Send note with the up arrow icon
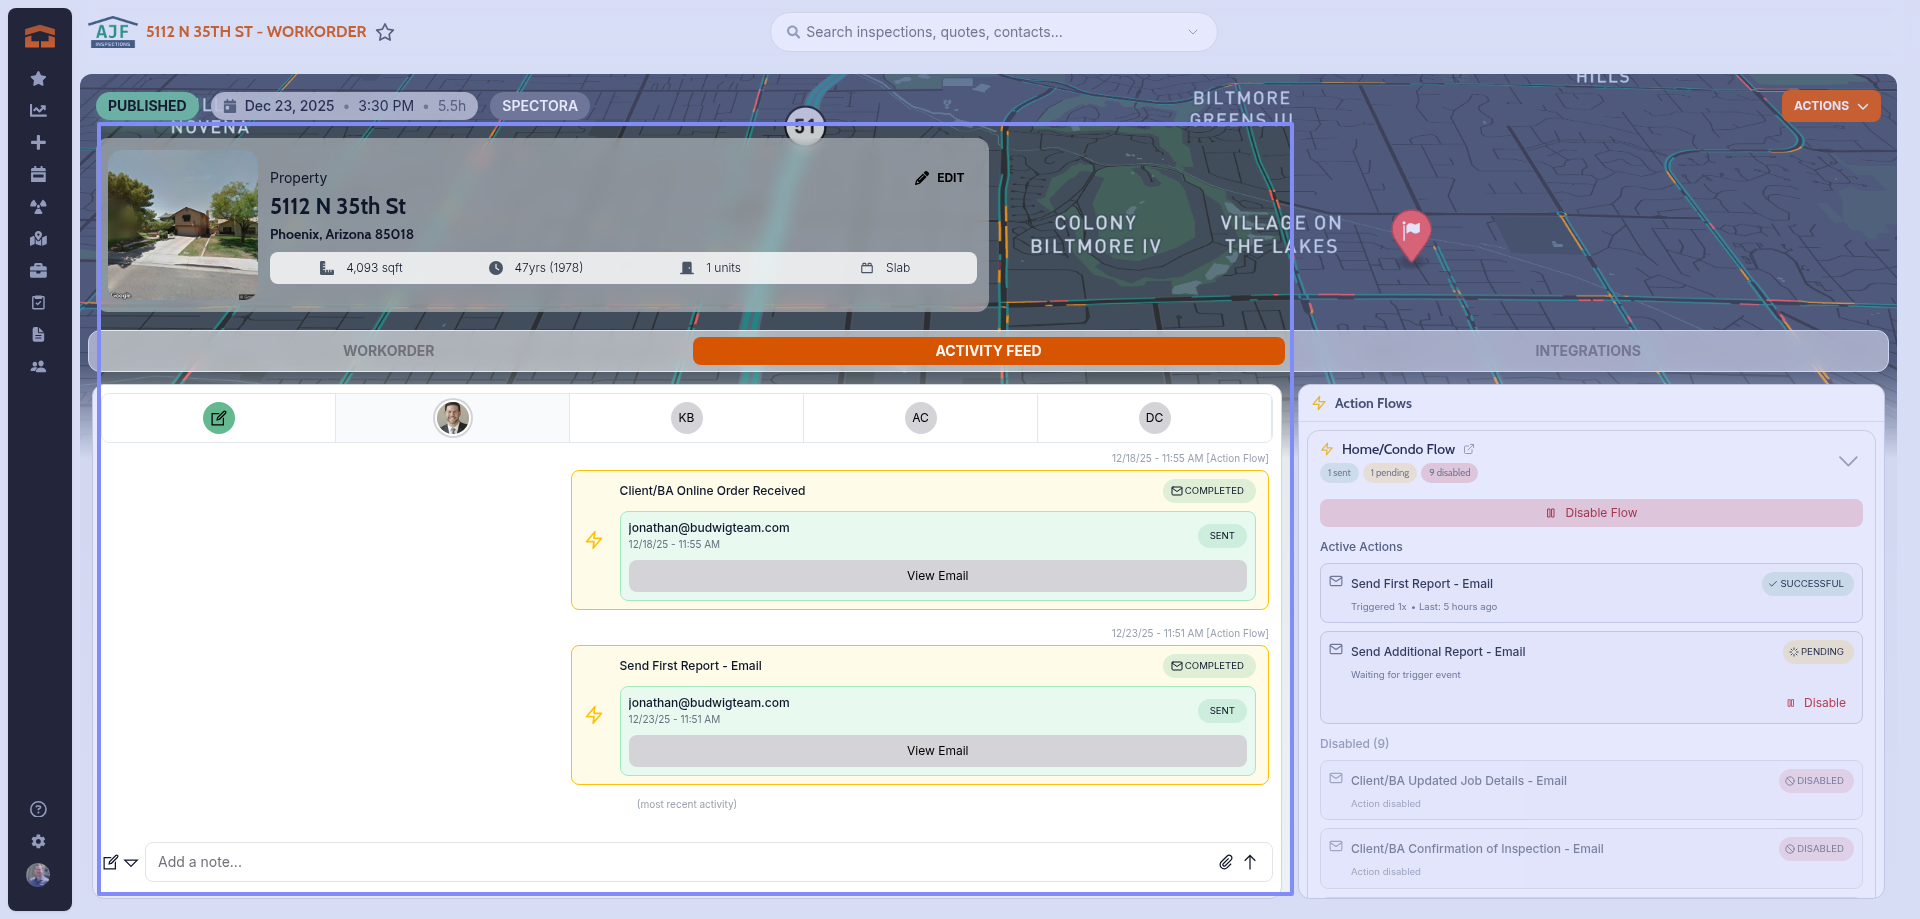 pyautogui.click(x=1250, y=862)
